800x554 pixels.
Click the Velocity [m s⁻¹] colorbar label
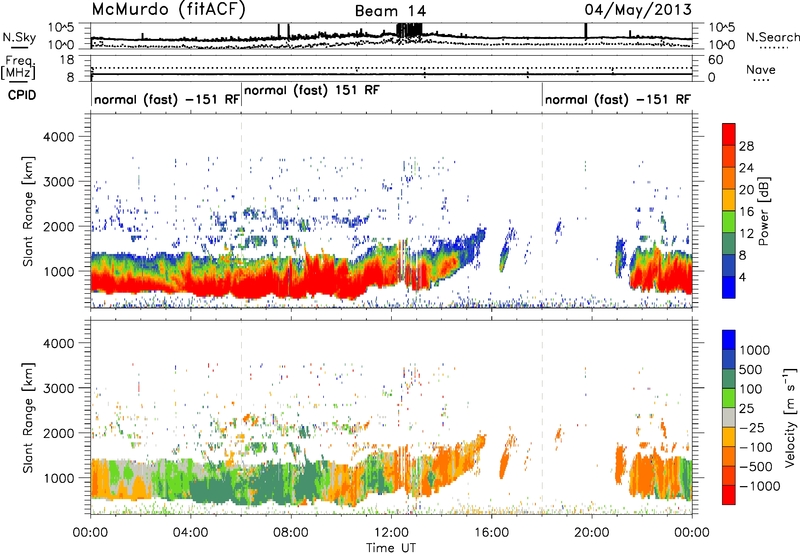click(790, 417)
